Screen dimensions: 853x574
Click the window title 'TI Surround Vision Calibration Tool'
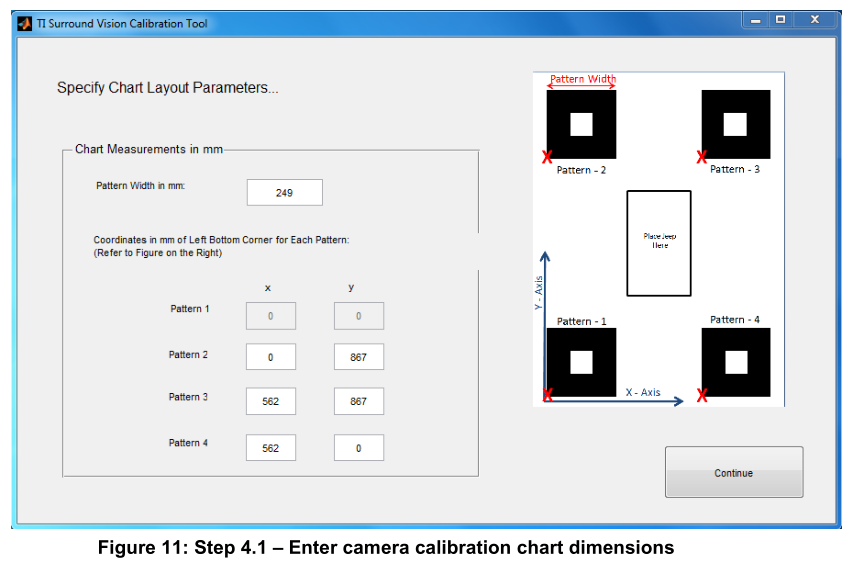122,24
